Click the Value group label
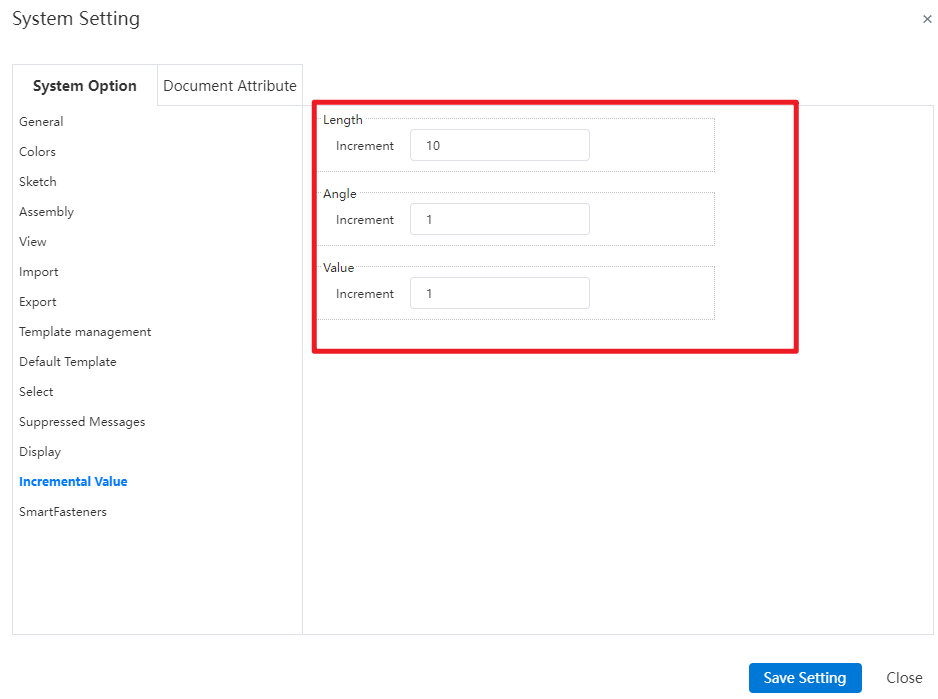This screenshot has height=699, width=938. tap(339, 268)
